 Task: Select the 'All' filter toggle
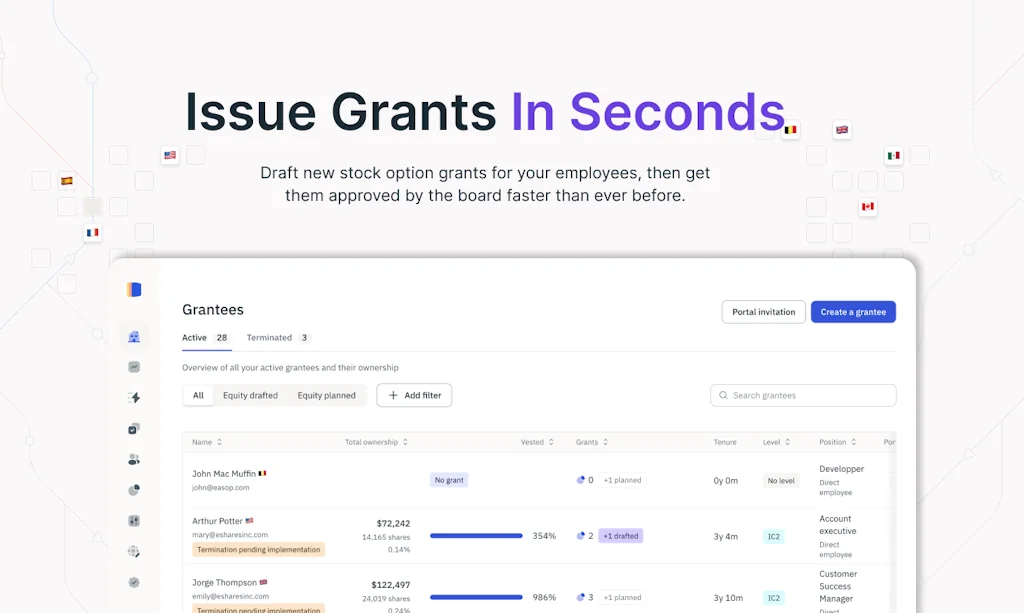click(198, 396)
